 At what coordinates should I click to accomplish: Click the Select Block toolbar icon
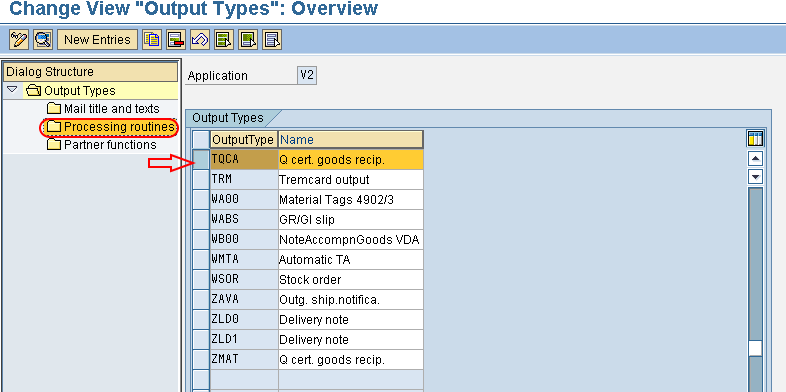pos(248,40)
